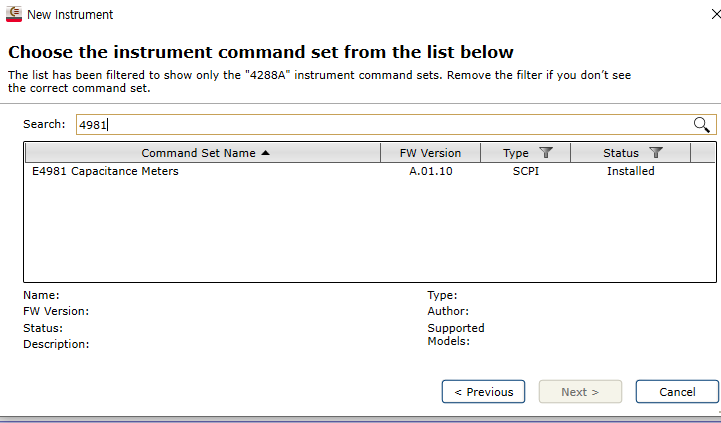Viewport: 721px width, 423px height.
Task: Click the blank header after the Status column
Action: 703,153
